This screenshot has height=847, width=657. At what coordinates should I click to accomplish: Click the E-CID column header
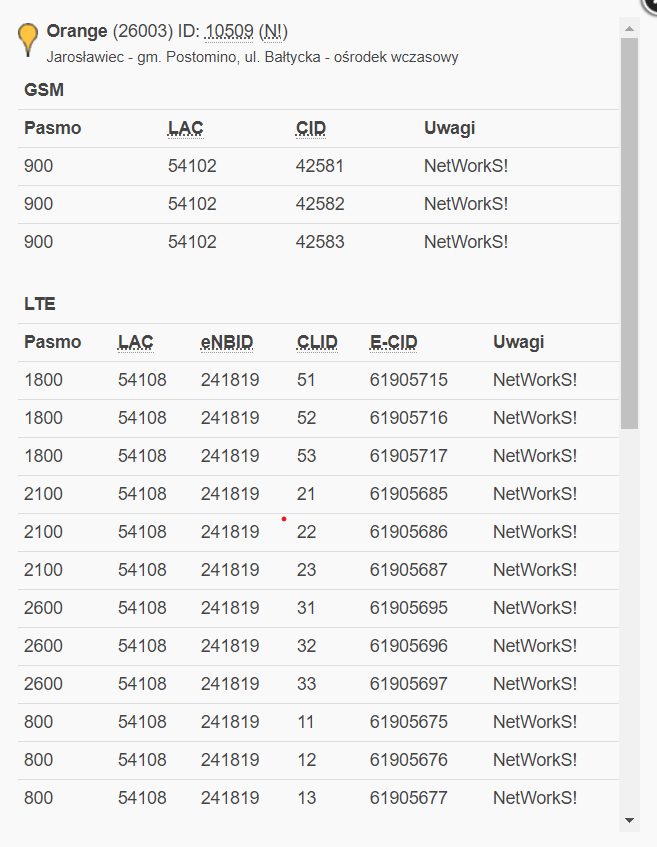[x=392, y=341]
